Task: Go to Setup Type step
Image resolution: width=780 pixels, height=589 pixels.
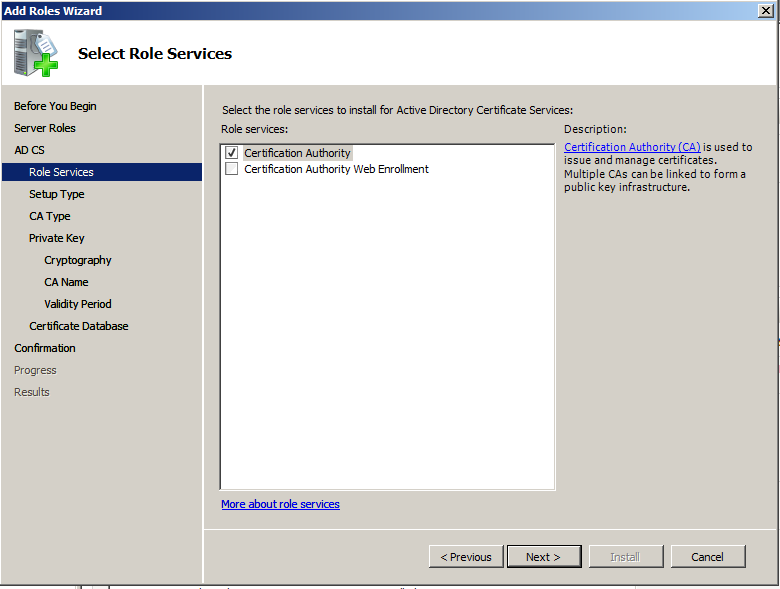Action: [57, 194]
